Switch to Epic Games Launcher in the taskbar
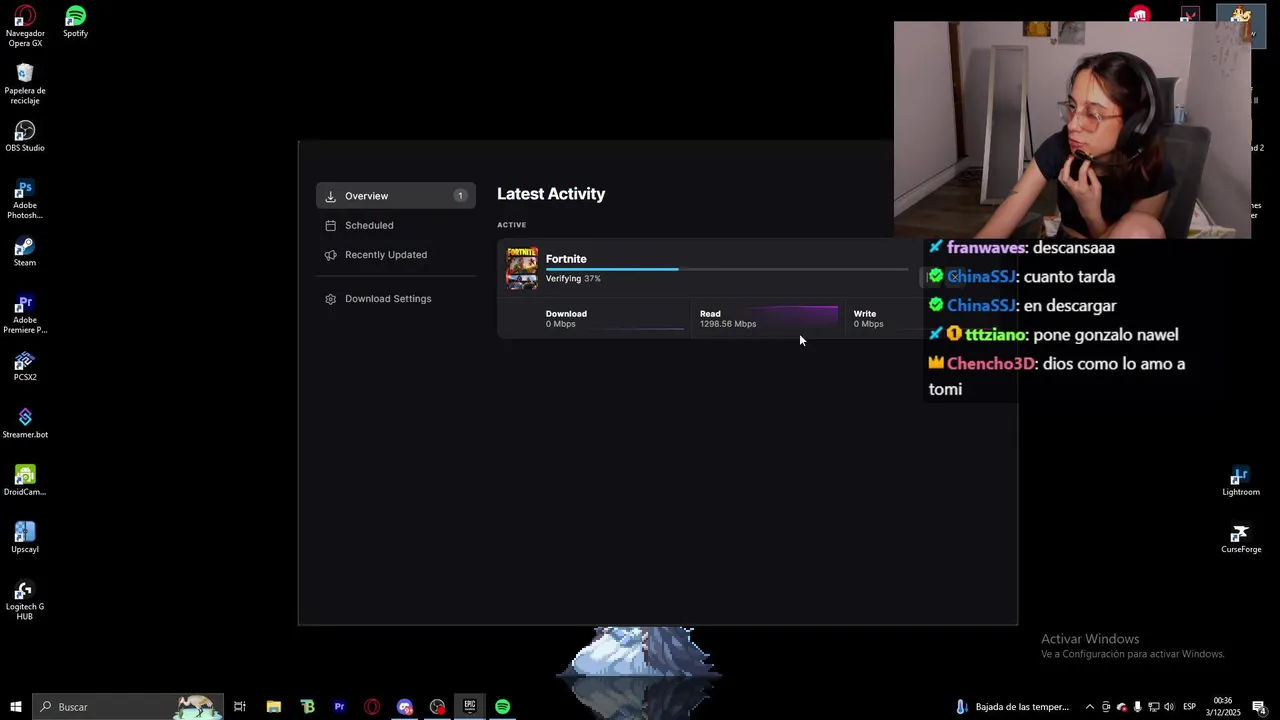 (470, 707)
